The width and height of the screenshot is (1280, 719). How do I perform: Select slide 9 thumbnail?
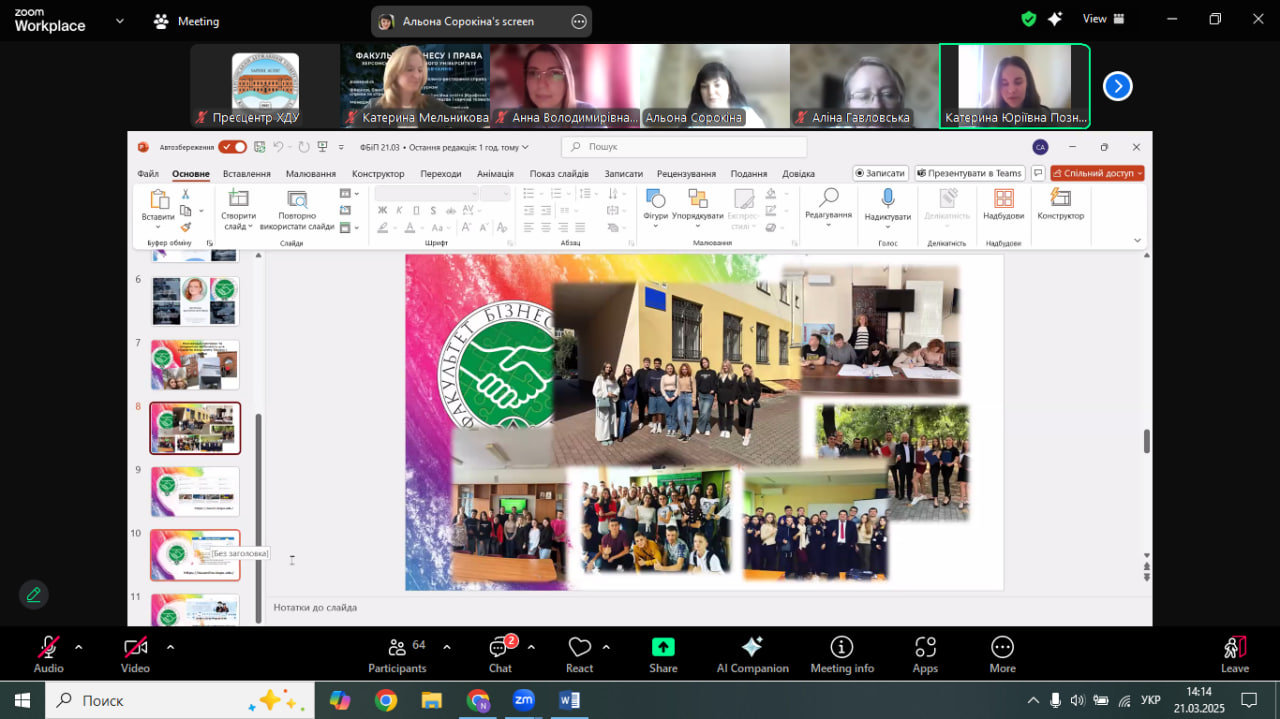pyautogui.click(x=195, y=491)
